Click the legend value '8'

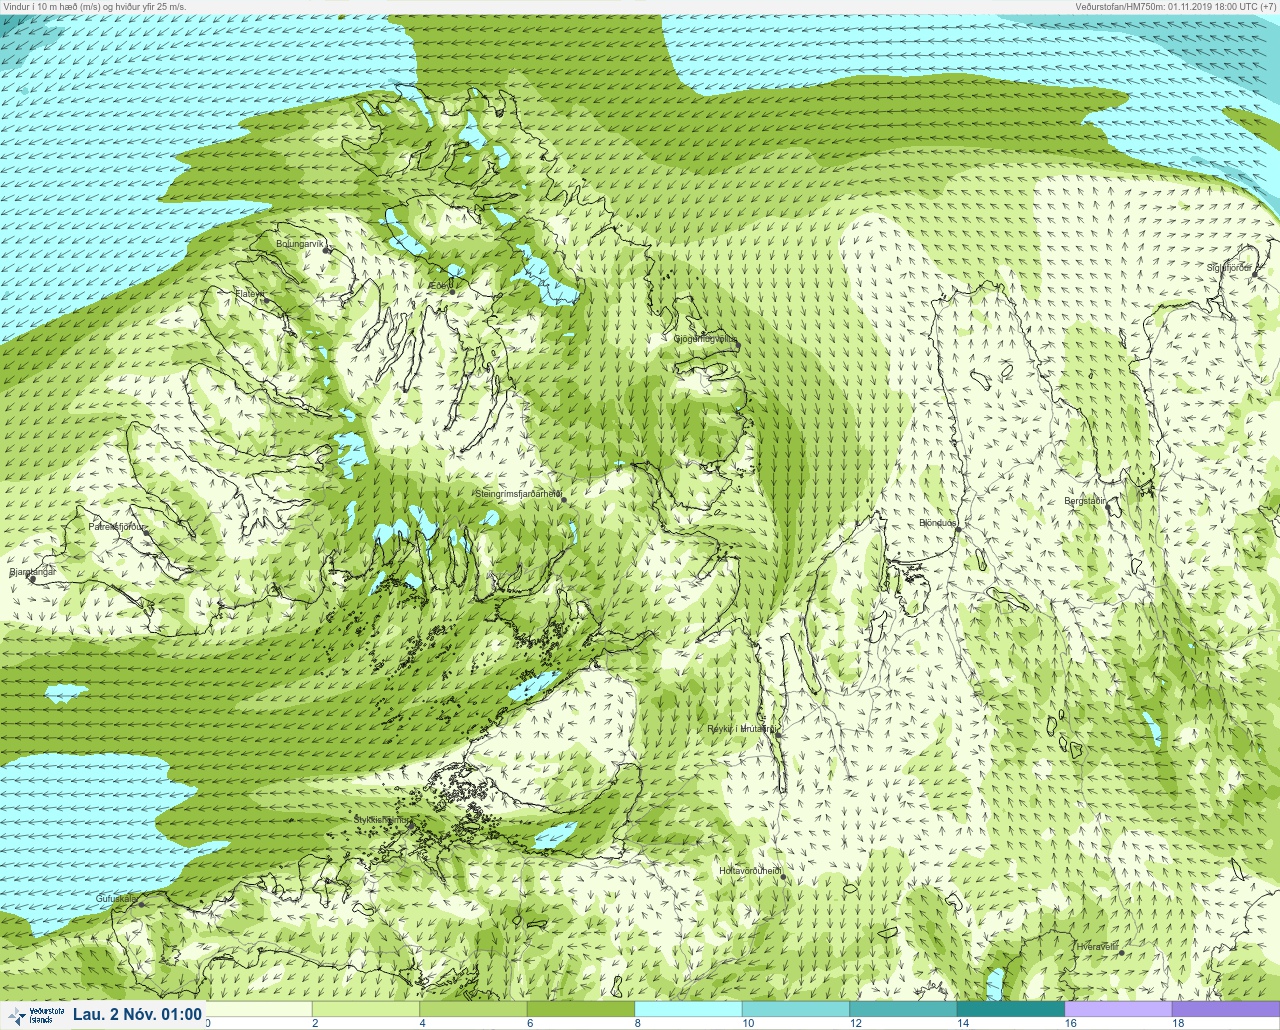637,1023
